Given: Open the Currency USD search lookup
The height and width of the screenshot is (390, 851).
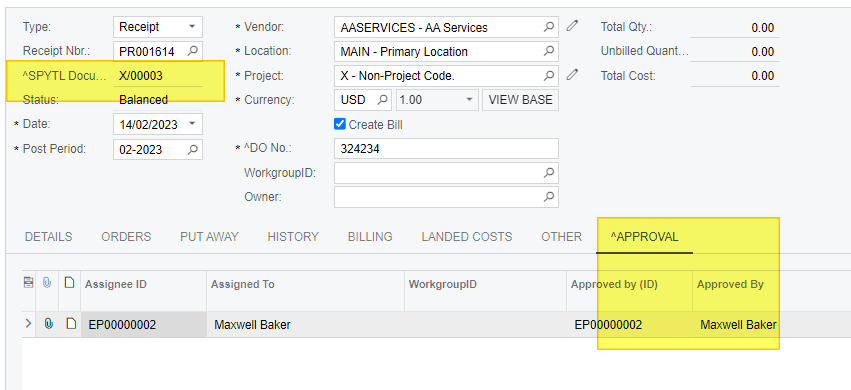Looking at the screenshot, I should [x=383, y=100].
